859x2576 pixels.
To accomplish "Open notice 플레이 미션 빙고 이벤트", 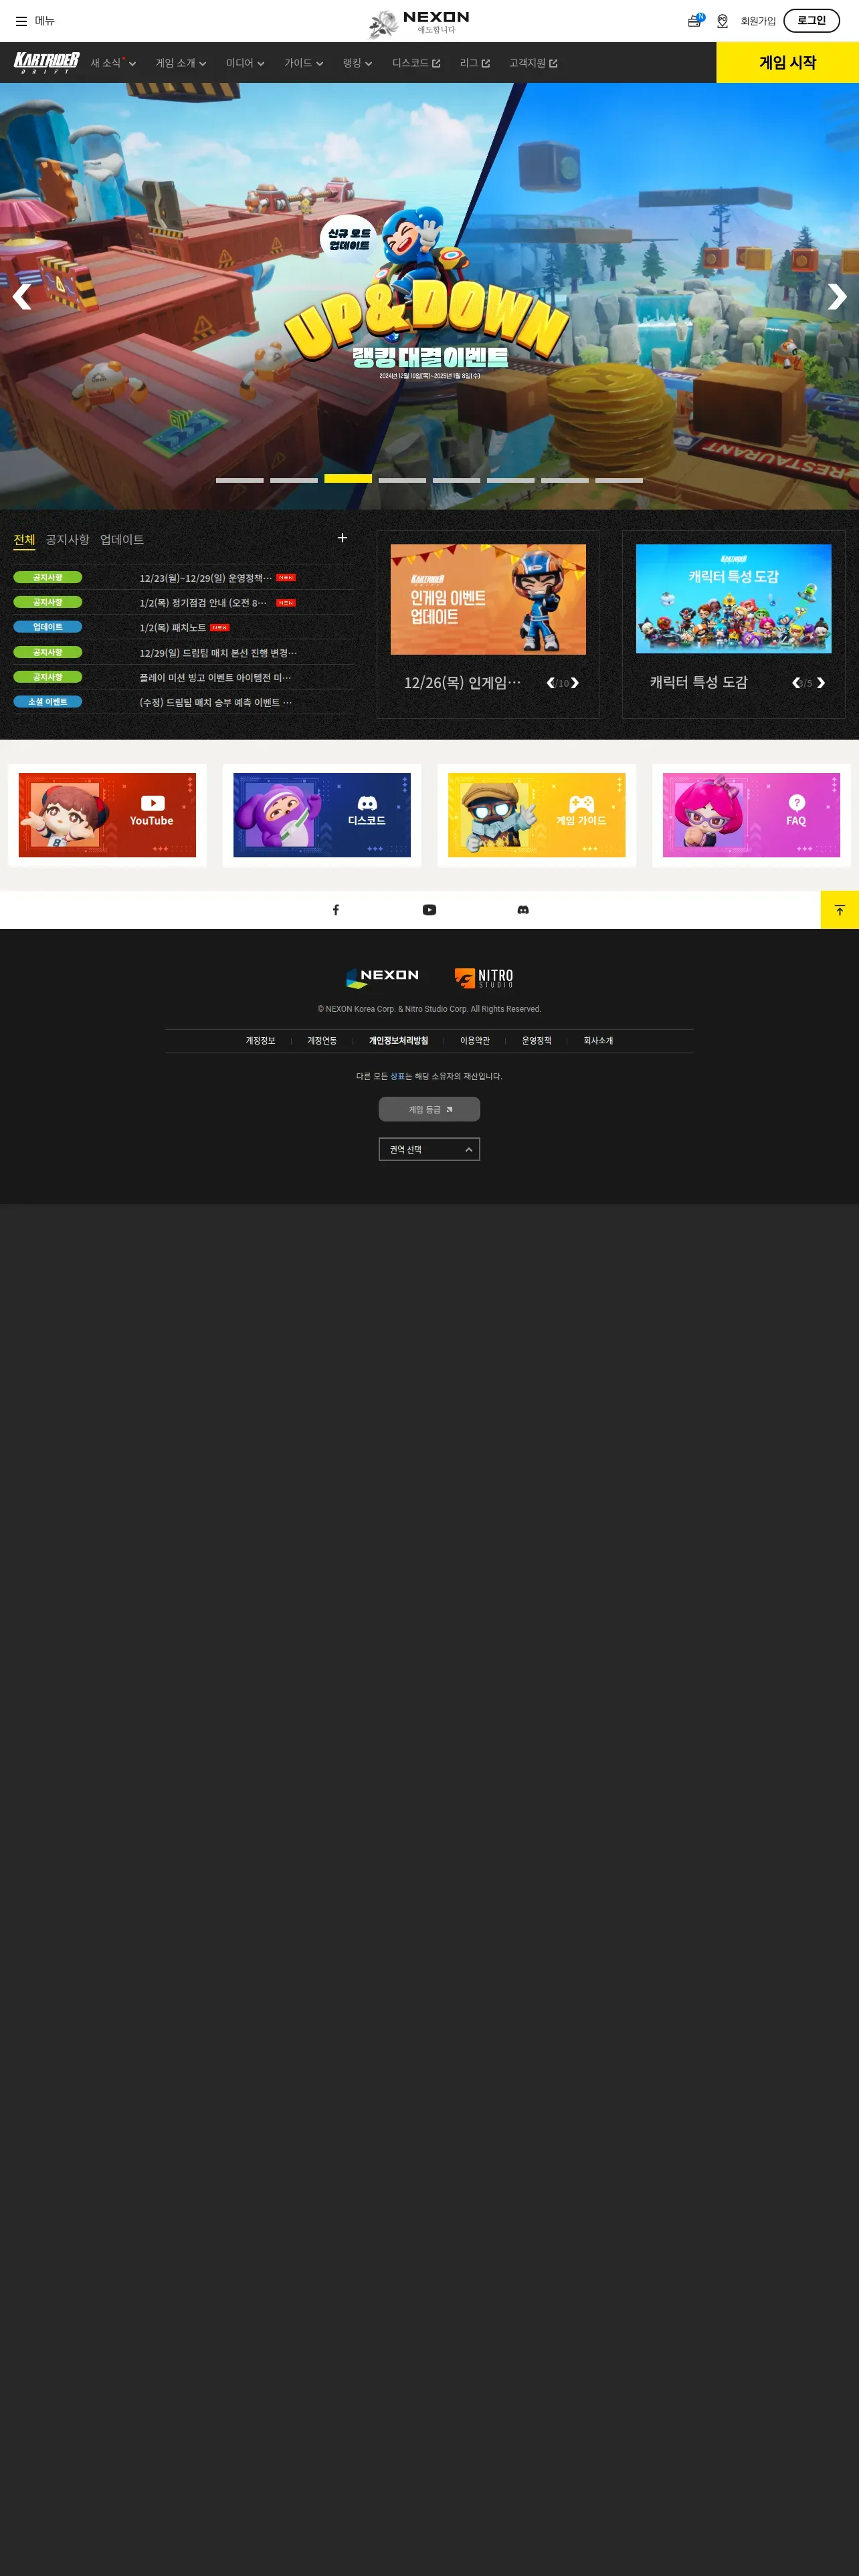I will pos(215,678).
